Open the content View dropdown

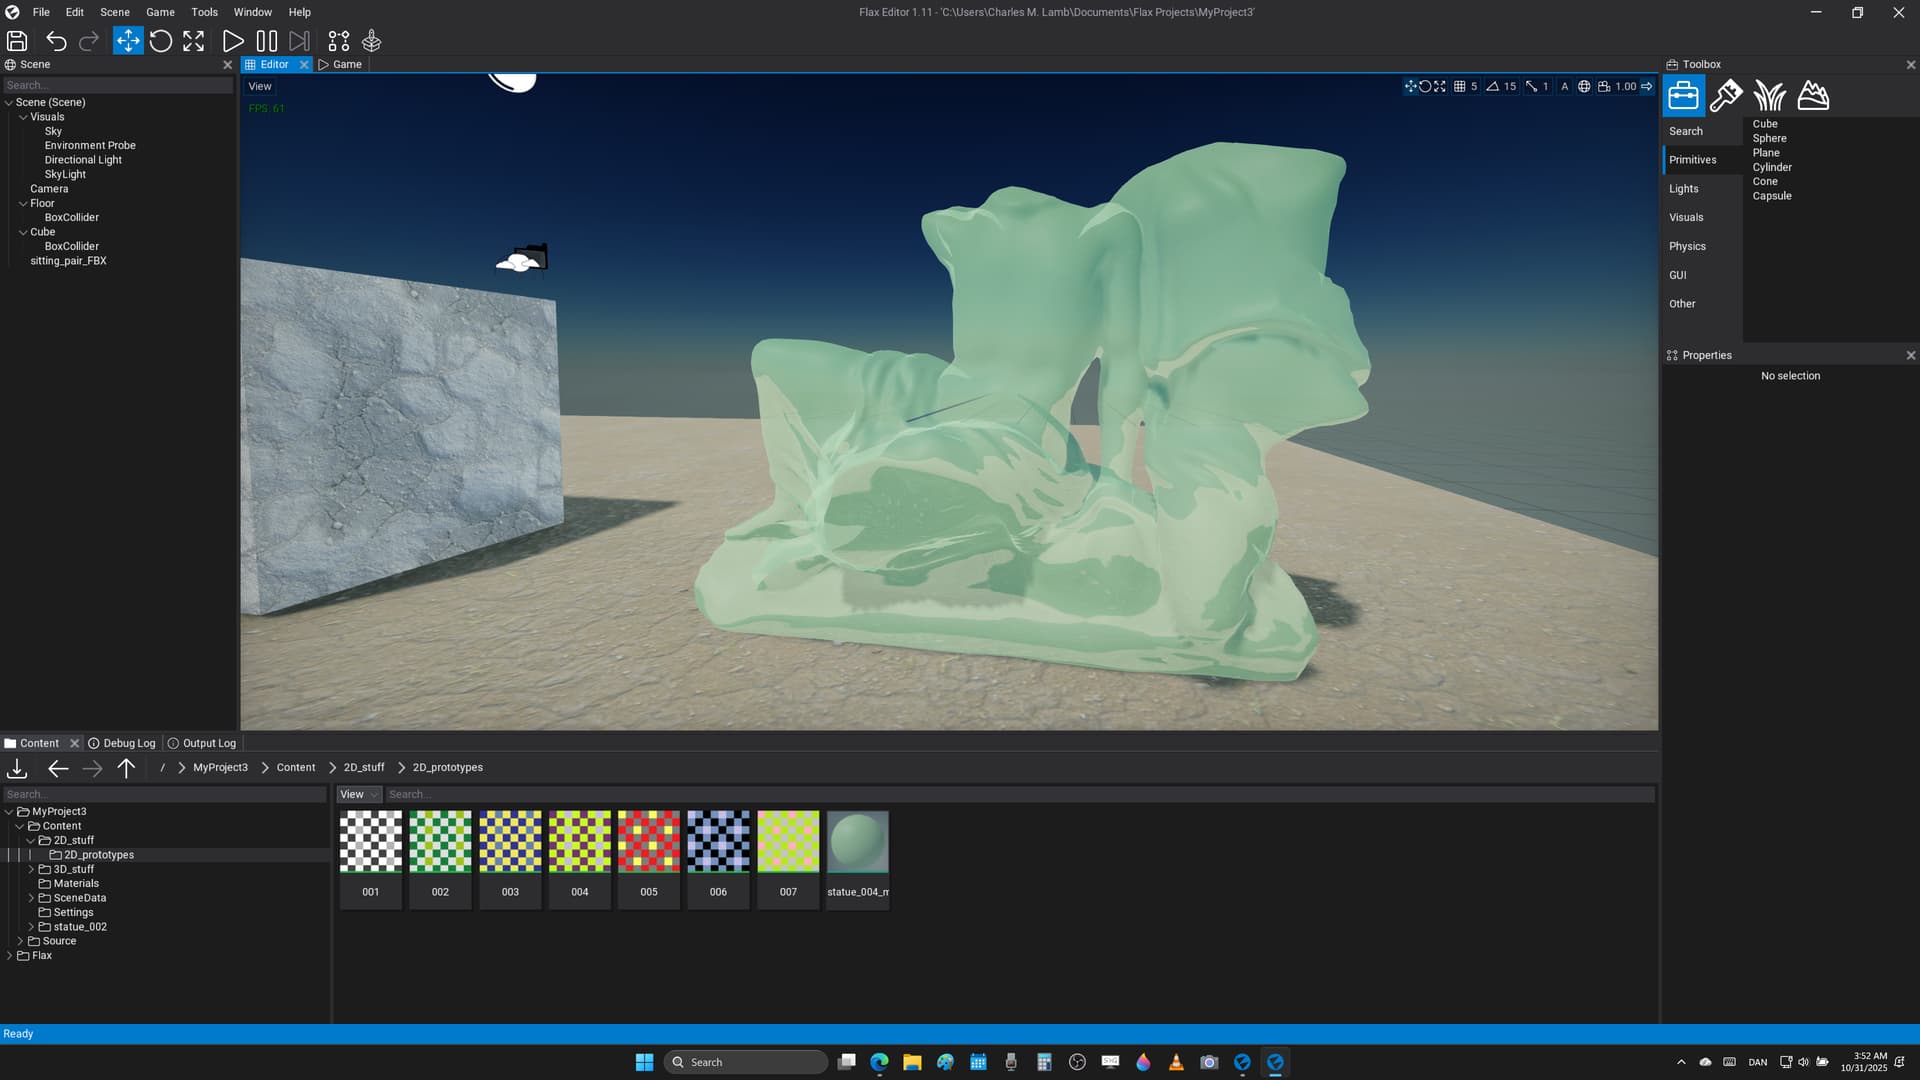click(358, 795)
